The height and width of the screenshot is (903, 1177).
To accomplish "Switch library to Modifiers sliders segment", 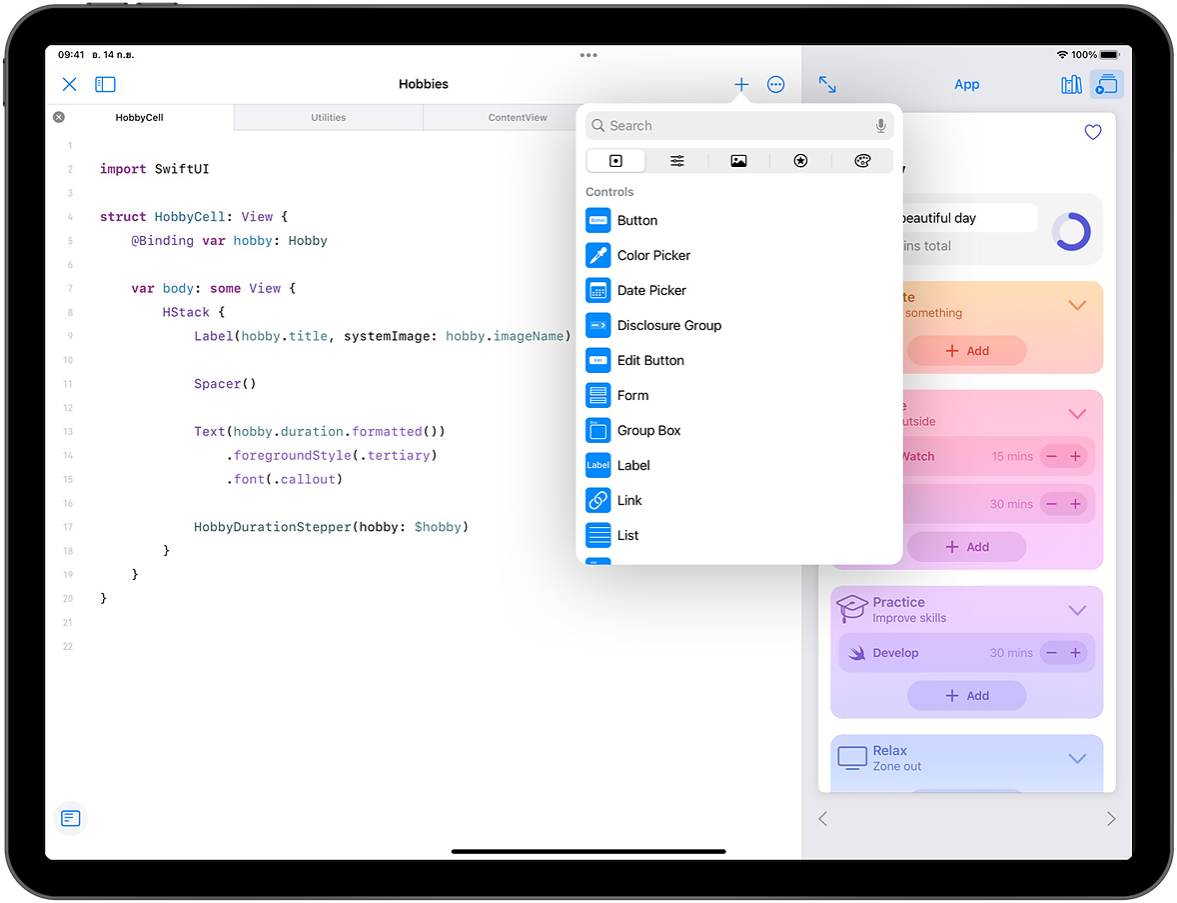I will point(677,161).
